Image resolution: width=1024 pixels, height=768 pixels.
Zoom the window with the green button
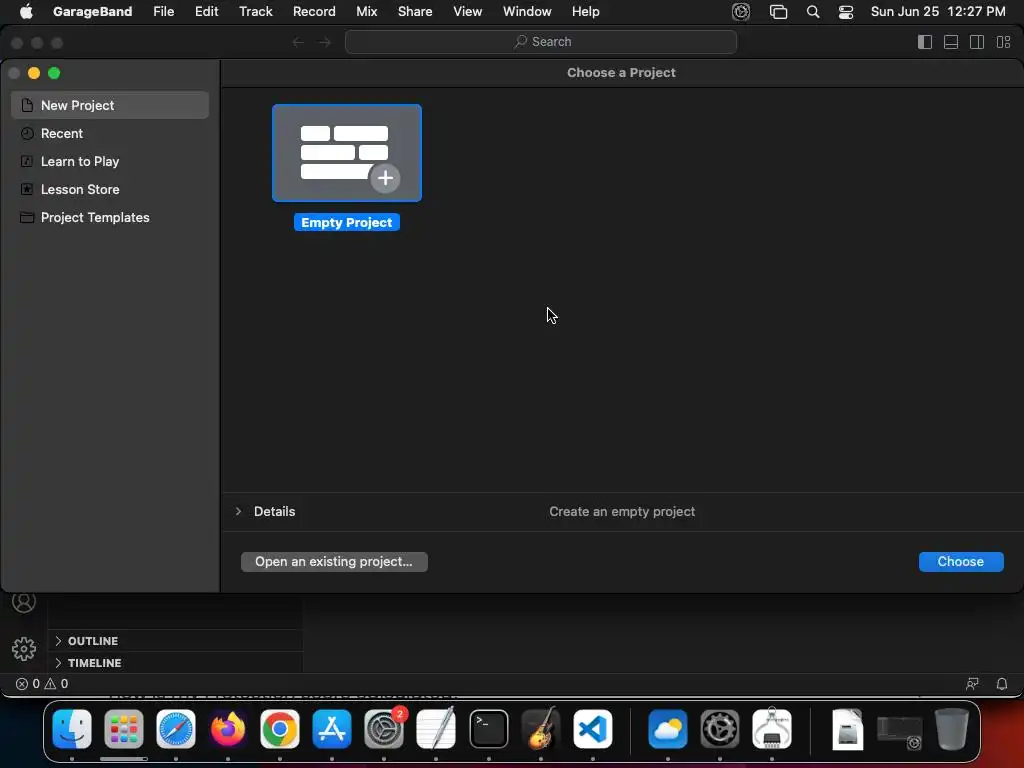coord(54,73)
